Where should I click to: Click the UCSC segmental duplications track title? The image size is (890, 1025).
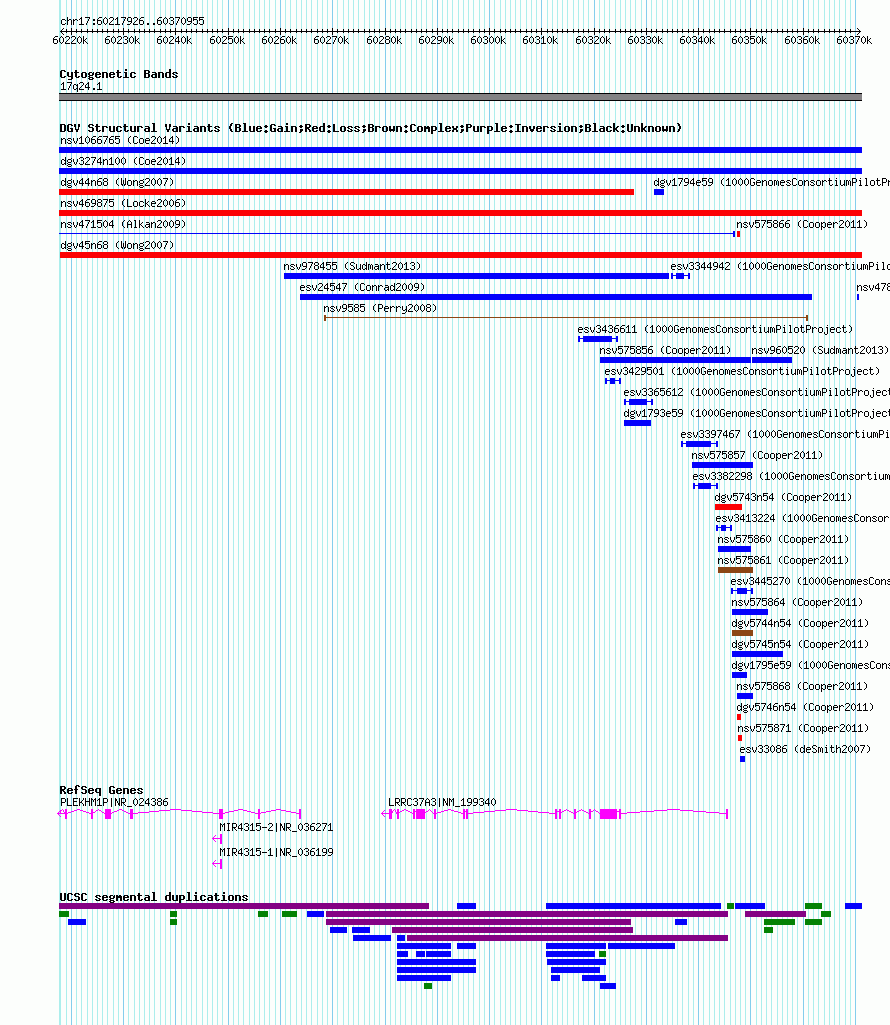pos(154,898)
